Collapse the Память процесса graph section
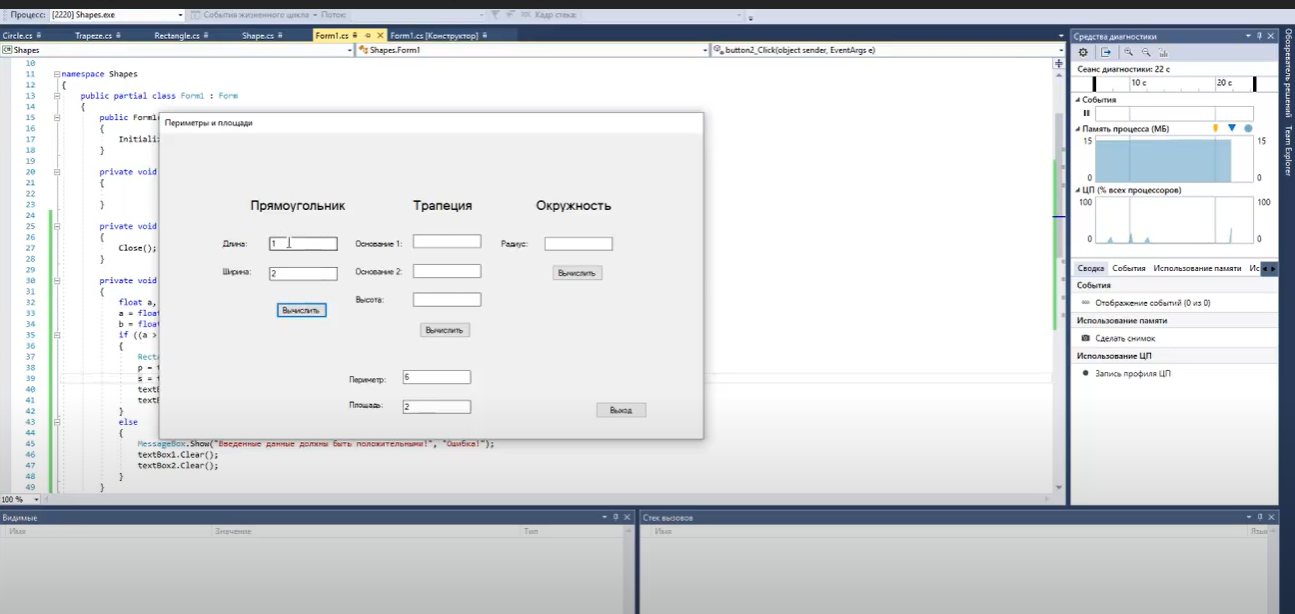Viewport: 1295px width, 614px height. click(1079, 129)
